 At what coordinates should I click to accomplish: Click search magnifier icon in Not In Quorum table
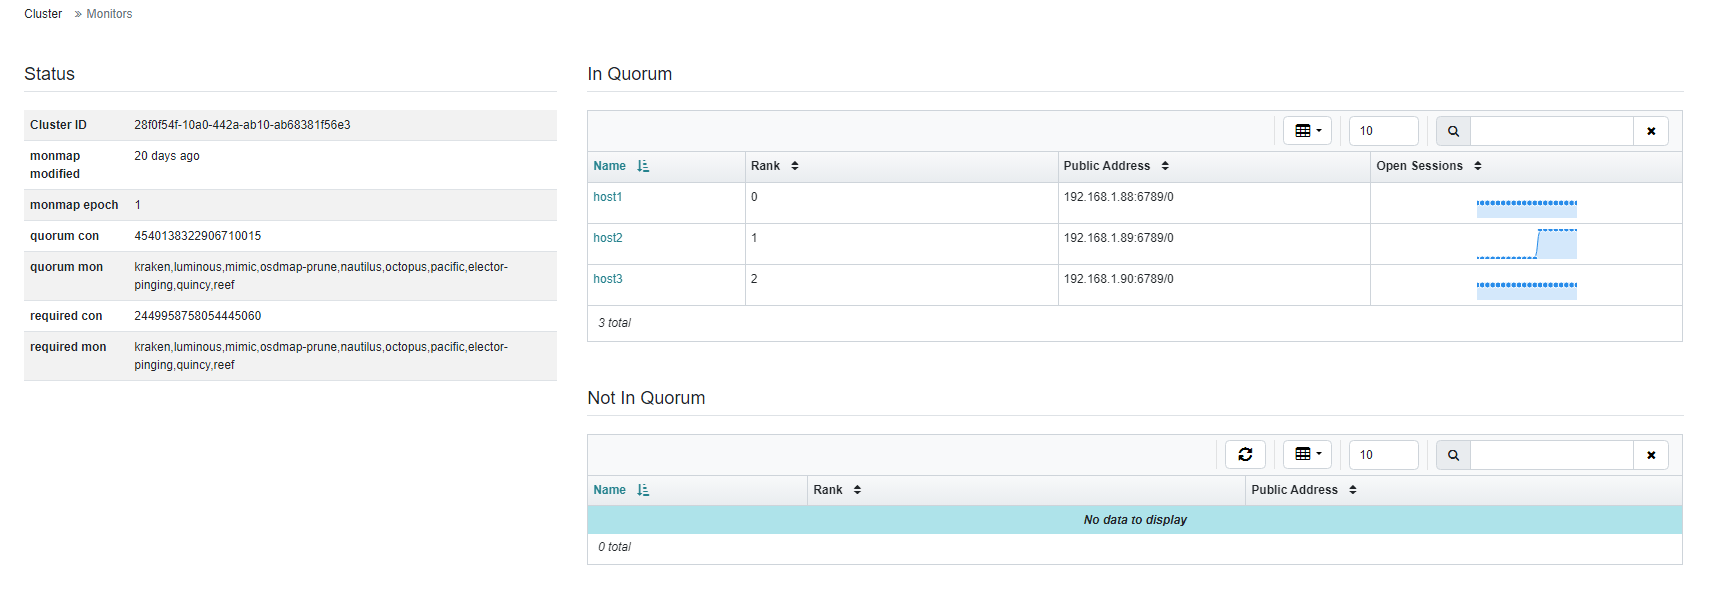[x=1453, y=455]
